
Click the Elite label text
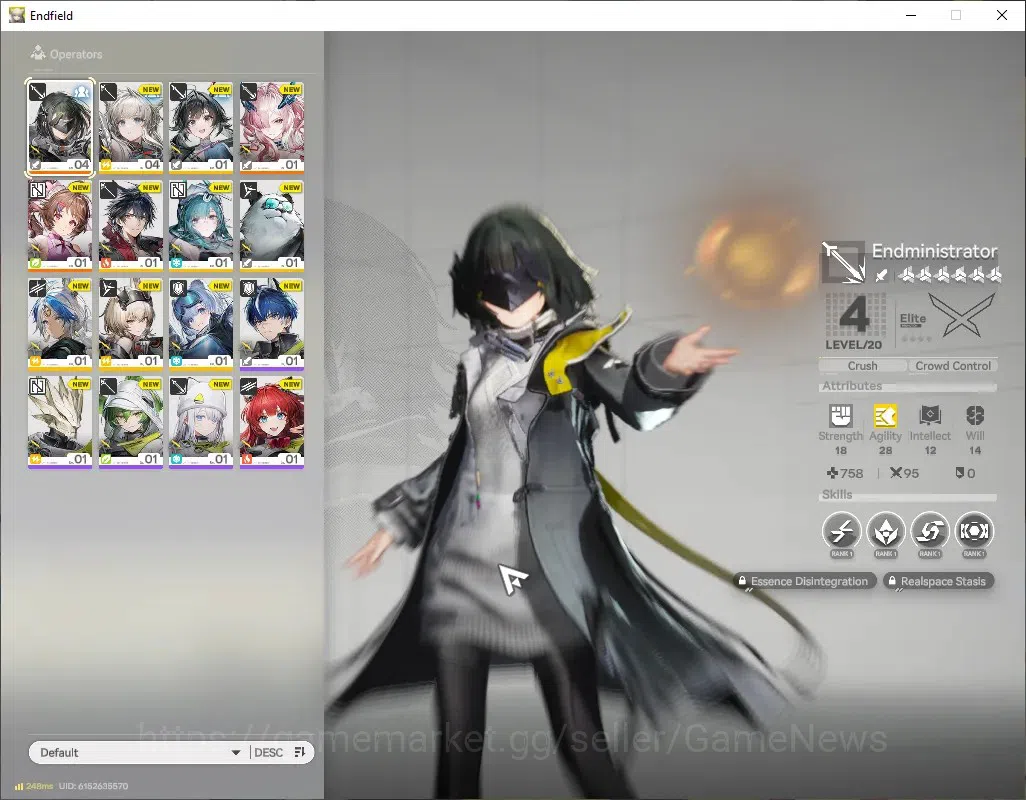click(x=912, y=318)
